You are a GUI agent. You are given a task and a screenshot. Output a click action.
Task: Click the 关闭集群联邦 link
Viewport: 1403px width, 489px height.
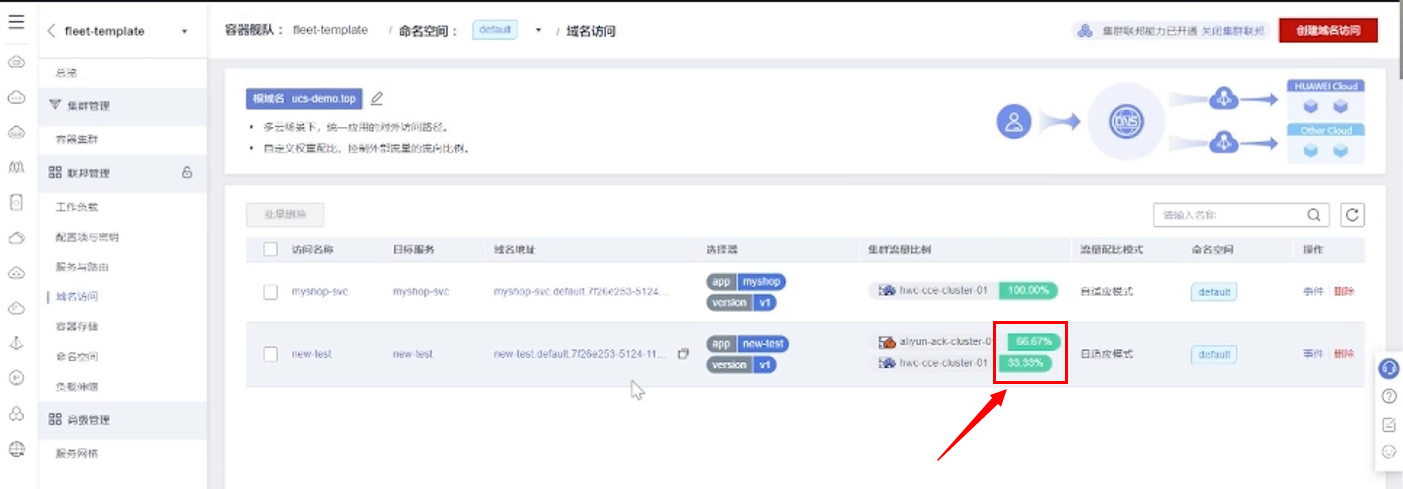[x=1232, y=31]
